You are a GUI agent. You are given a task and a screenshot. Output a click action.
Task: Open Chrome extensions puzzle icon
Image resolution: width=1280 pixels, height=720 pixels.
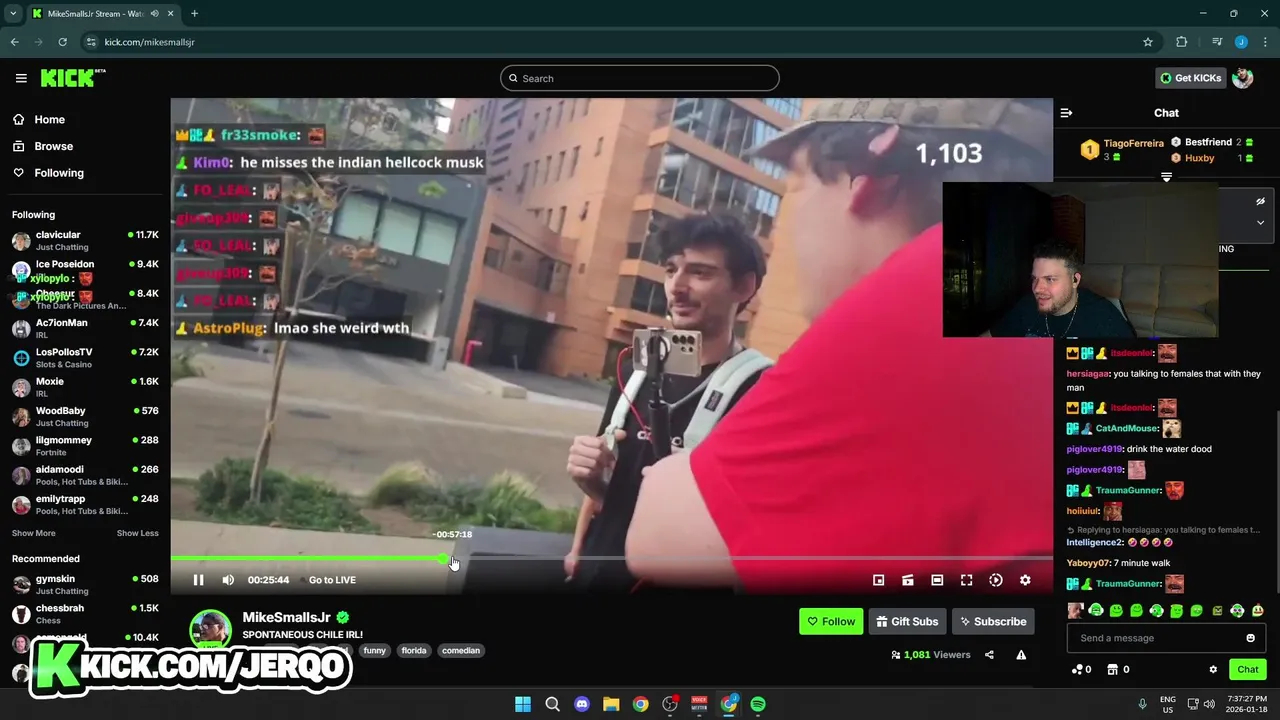point(1181,42)
